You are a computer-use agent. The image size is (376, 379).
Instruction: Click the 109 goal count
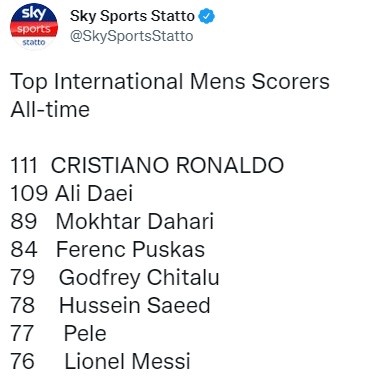29,193
